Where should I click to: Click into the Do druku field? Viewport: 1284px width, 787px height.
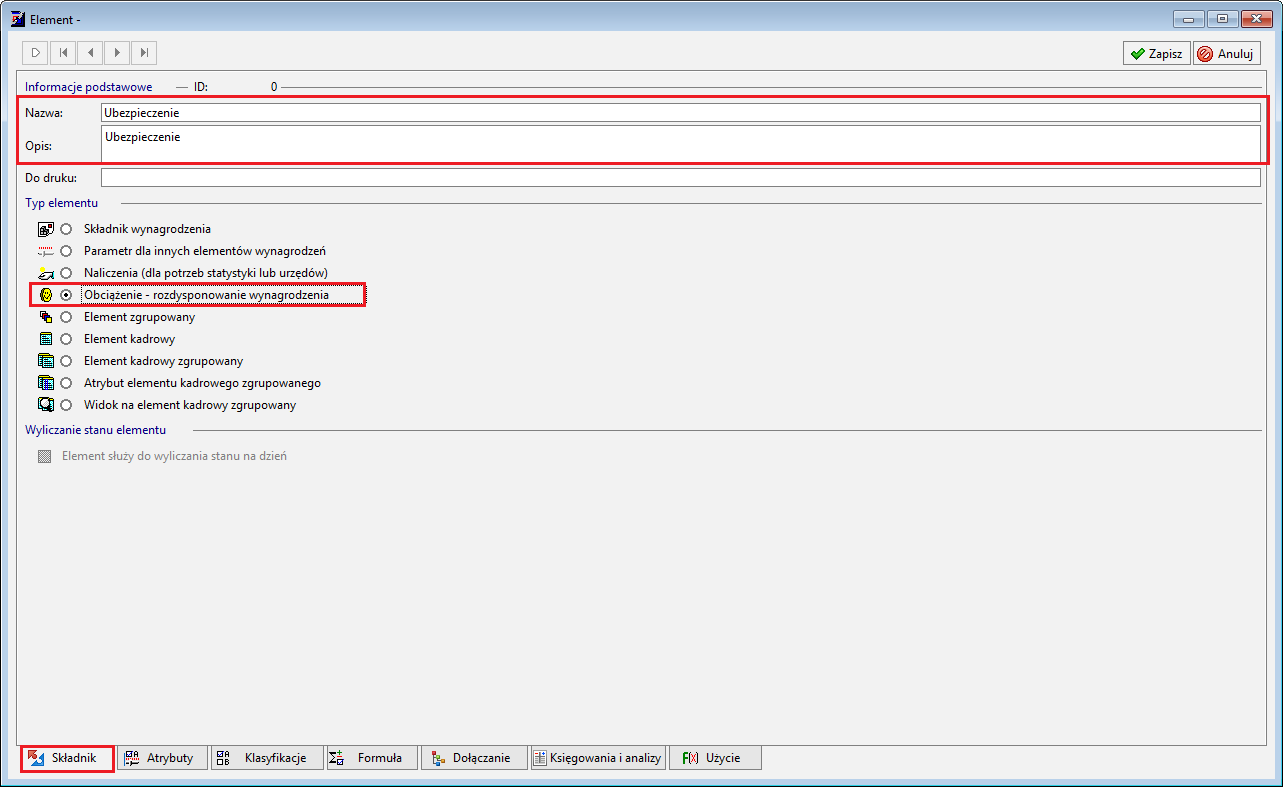681,177
